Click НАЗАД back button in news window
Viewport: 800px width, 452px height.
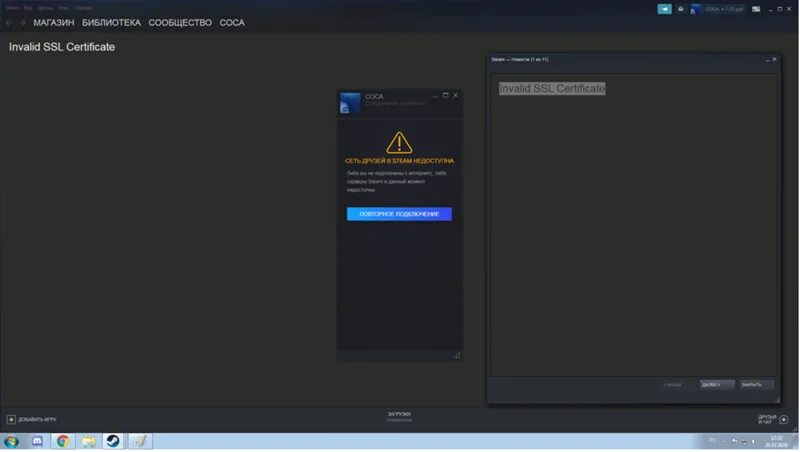pyautogui.click(x=672, y=385)
